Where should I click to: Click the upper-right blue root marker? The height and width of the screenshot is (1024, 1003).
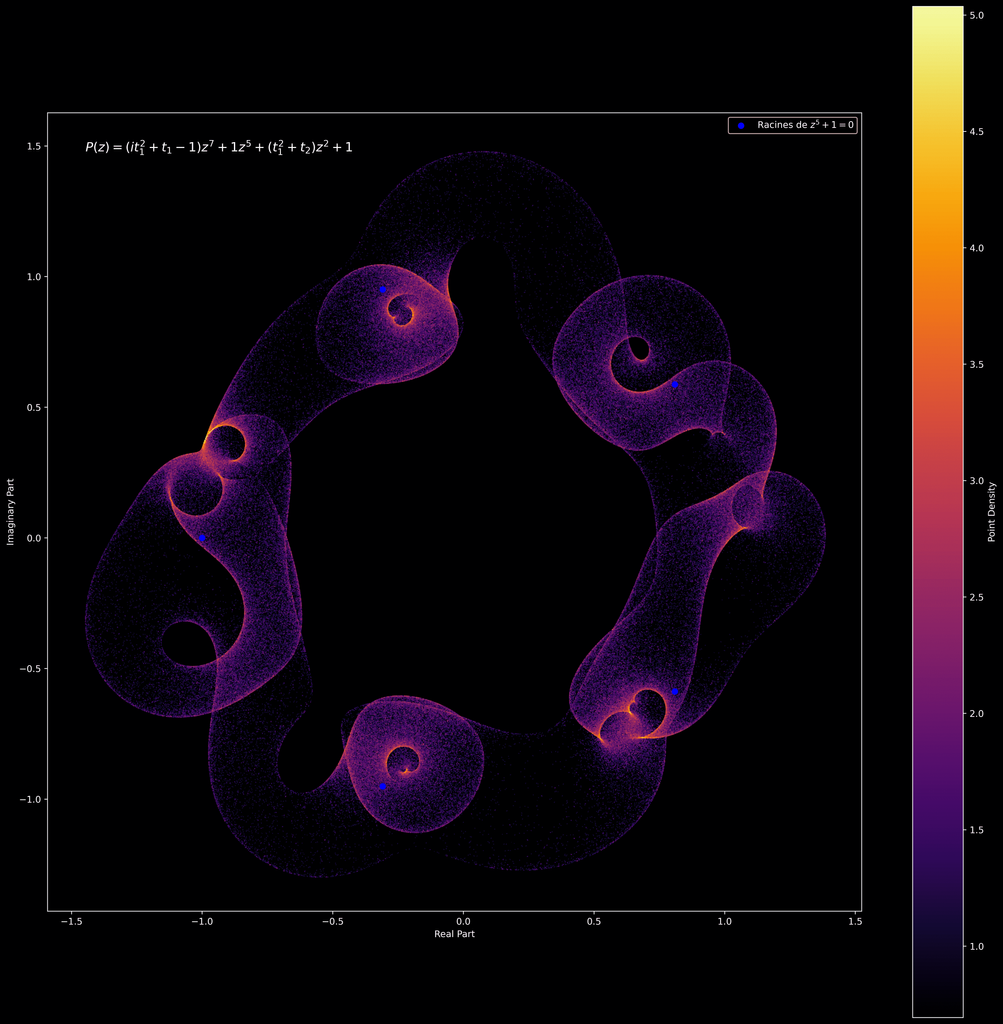point(675,384)
